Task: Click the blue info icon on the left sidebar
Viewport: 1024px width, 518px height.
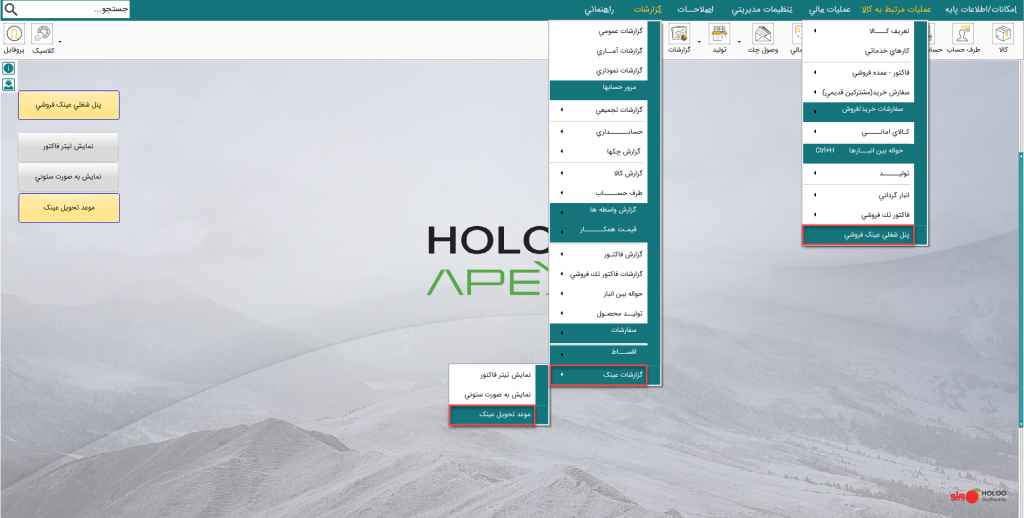Action: tap(8, 69)
